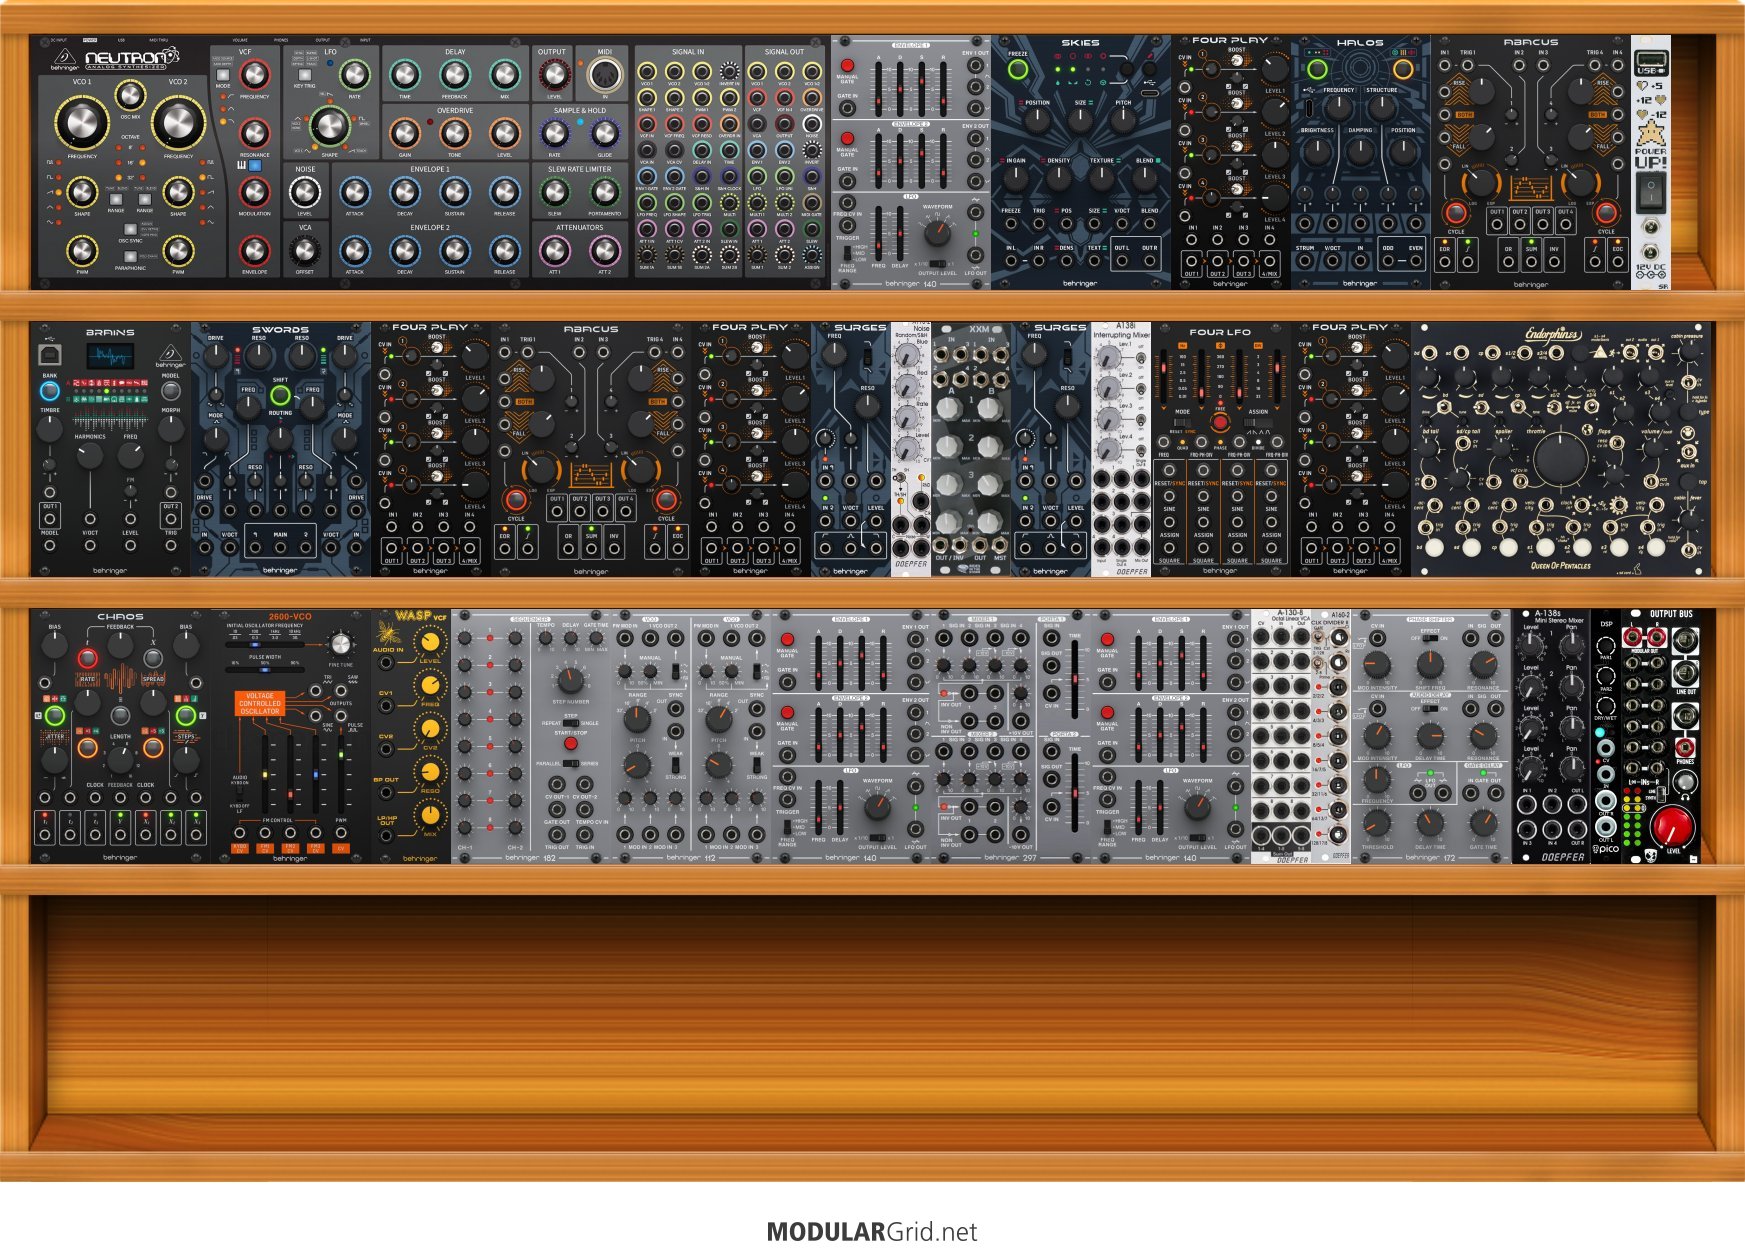Viewport: 1745px width, 1253px height.
Task: Turn the OSC MIX knob on Neutron
Action: click(x=130, y=95)
